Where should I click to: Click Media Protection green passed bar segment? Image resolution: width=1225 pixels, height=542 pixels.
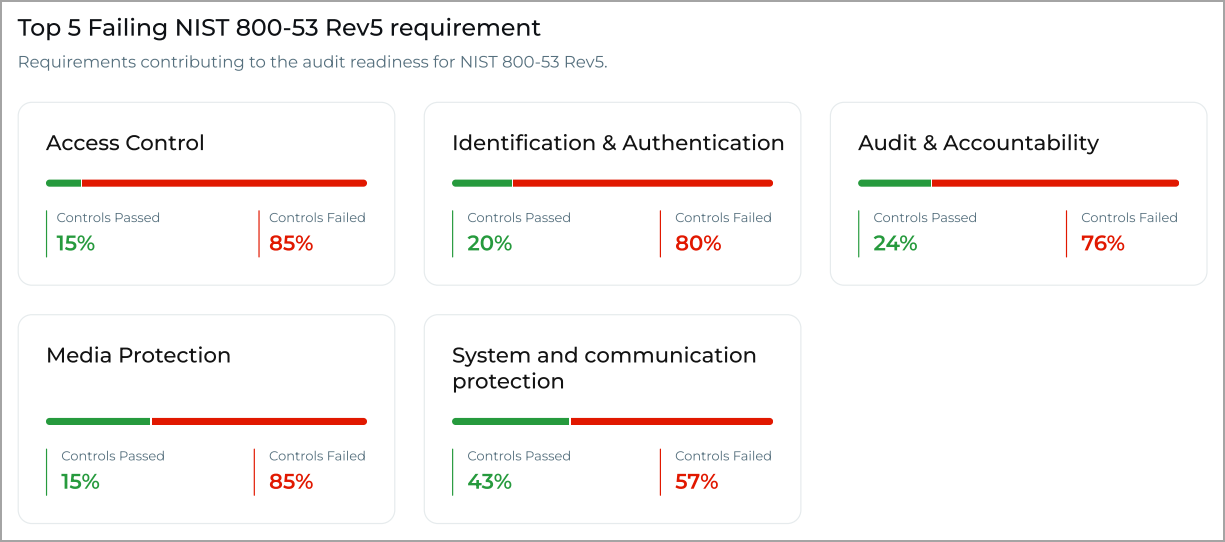[98, 421]
